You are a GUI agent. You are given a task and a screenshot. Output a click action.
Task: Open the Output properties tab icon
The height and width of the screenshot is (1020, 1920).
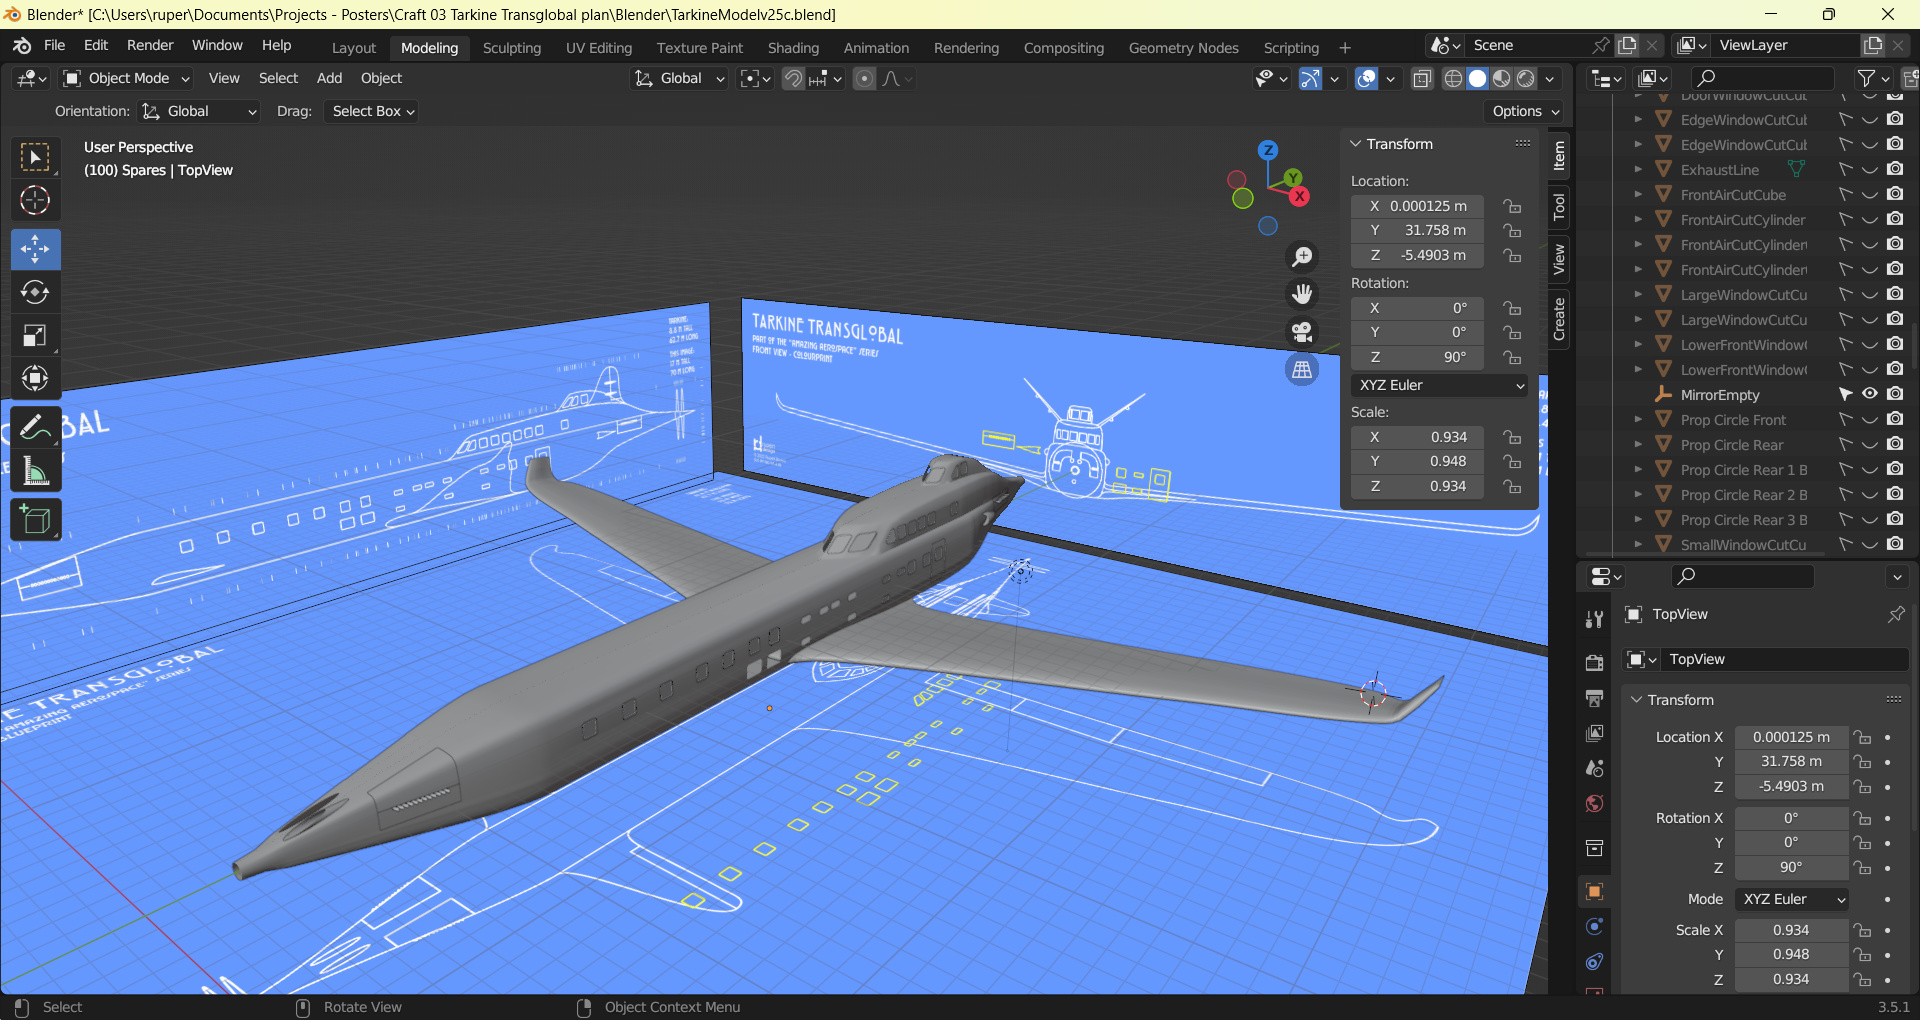(1595, 698)
